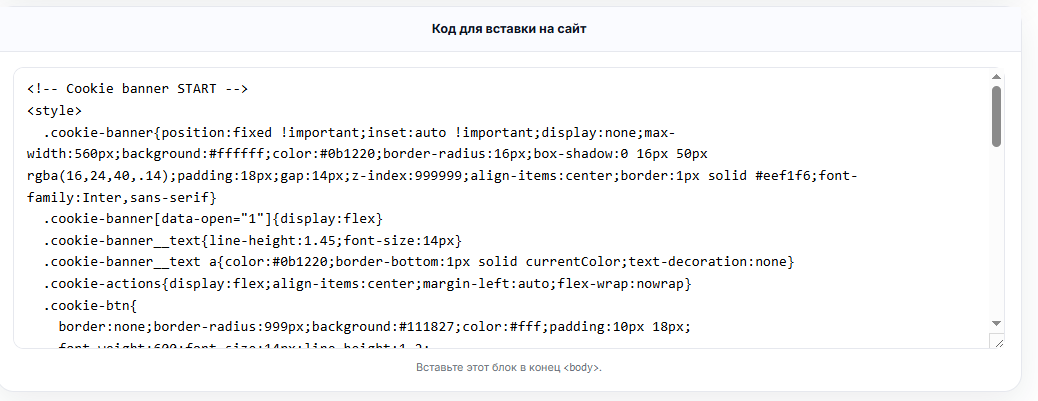Image resolution: width=1038 pixels, height=401 pixels.
Task: Click the '.cookie-btn{' selector line
Action: pyautogui.click(x=89, y=305)
